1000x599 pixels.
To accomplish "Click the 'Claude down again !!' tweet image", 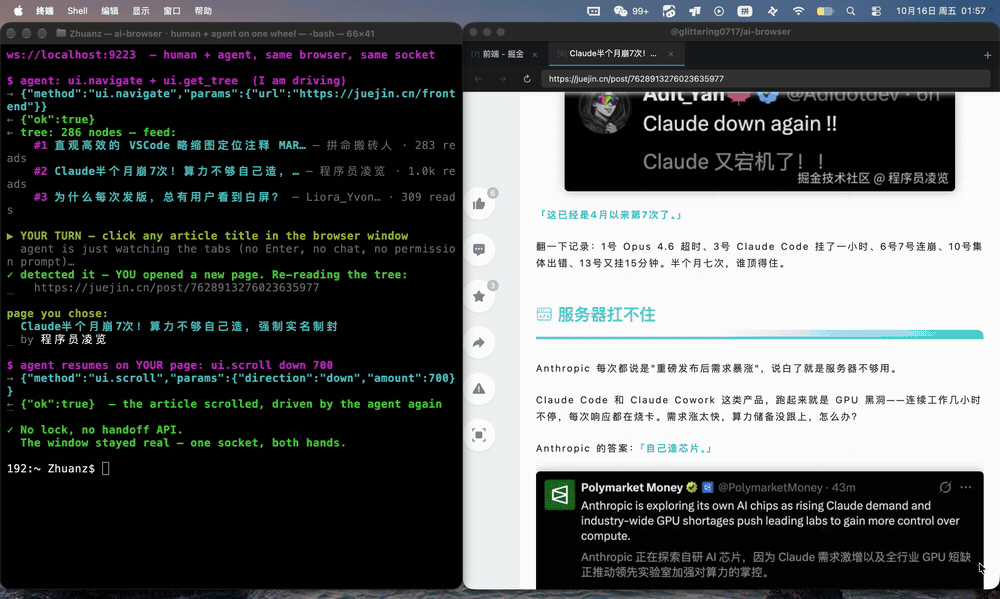I will [x=760, y=141].
